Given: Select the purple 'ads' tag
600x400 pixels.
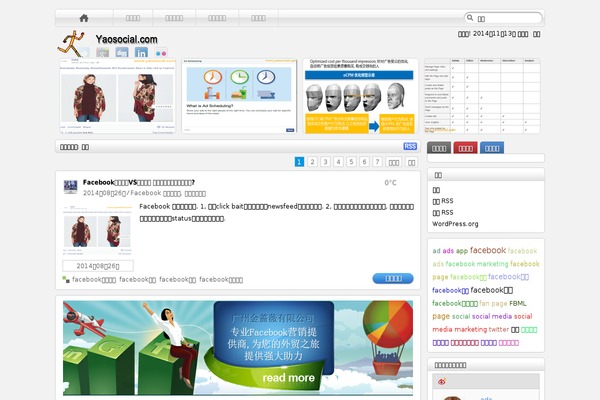Looking at the screenshot, I should tap(448, 251).
